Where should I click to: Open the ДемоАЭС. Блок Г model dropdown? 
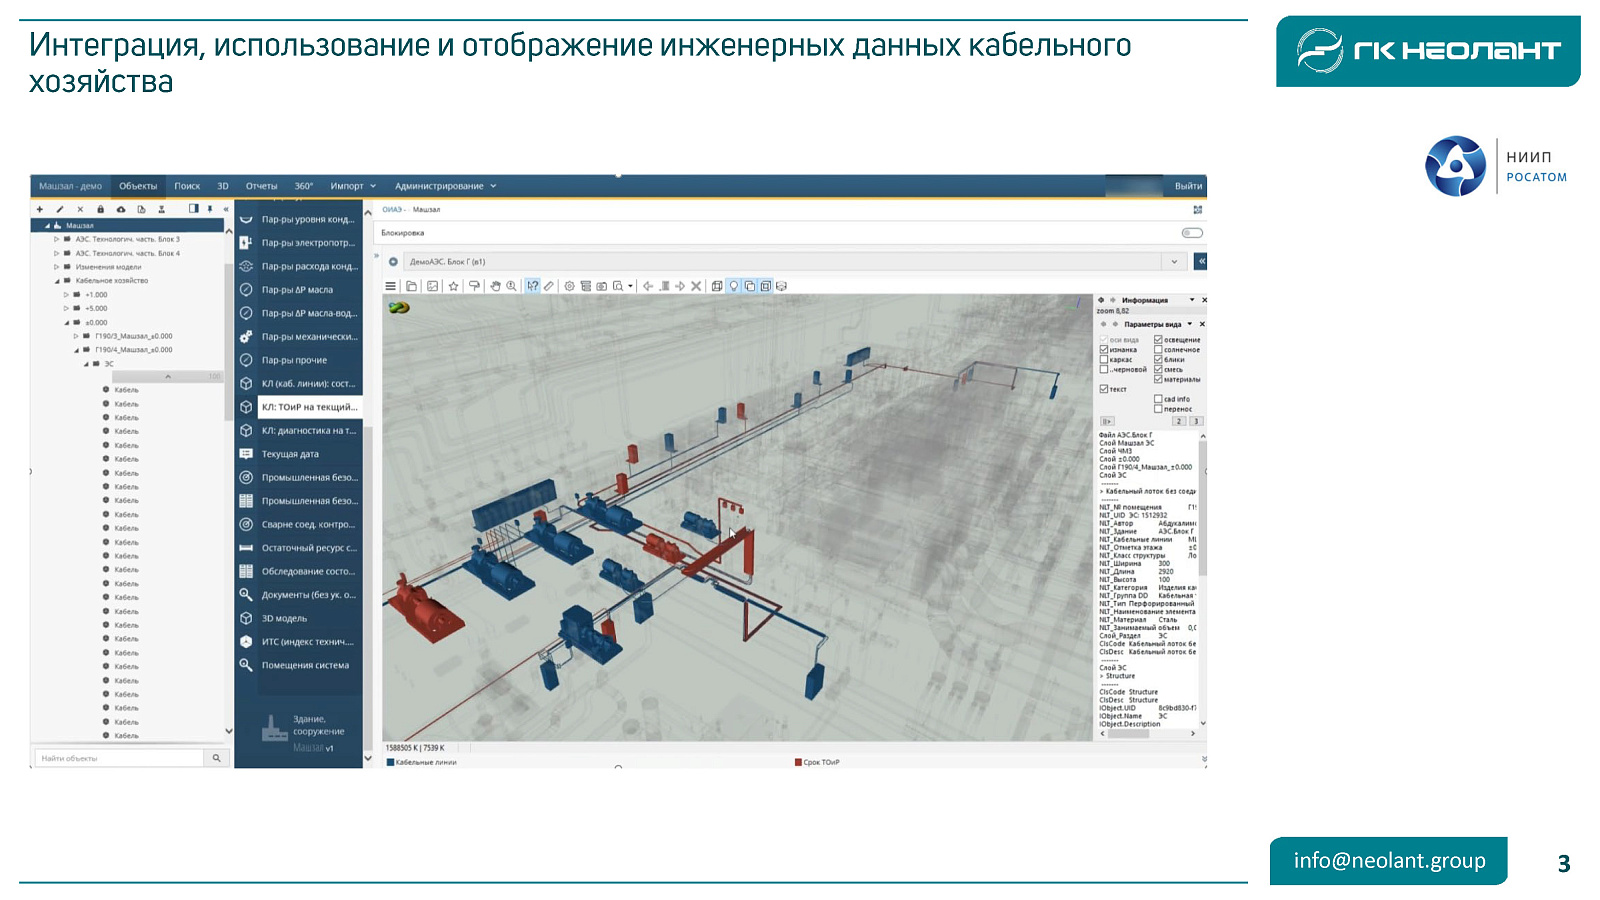click(1174, 262)
